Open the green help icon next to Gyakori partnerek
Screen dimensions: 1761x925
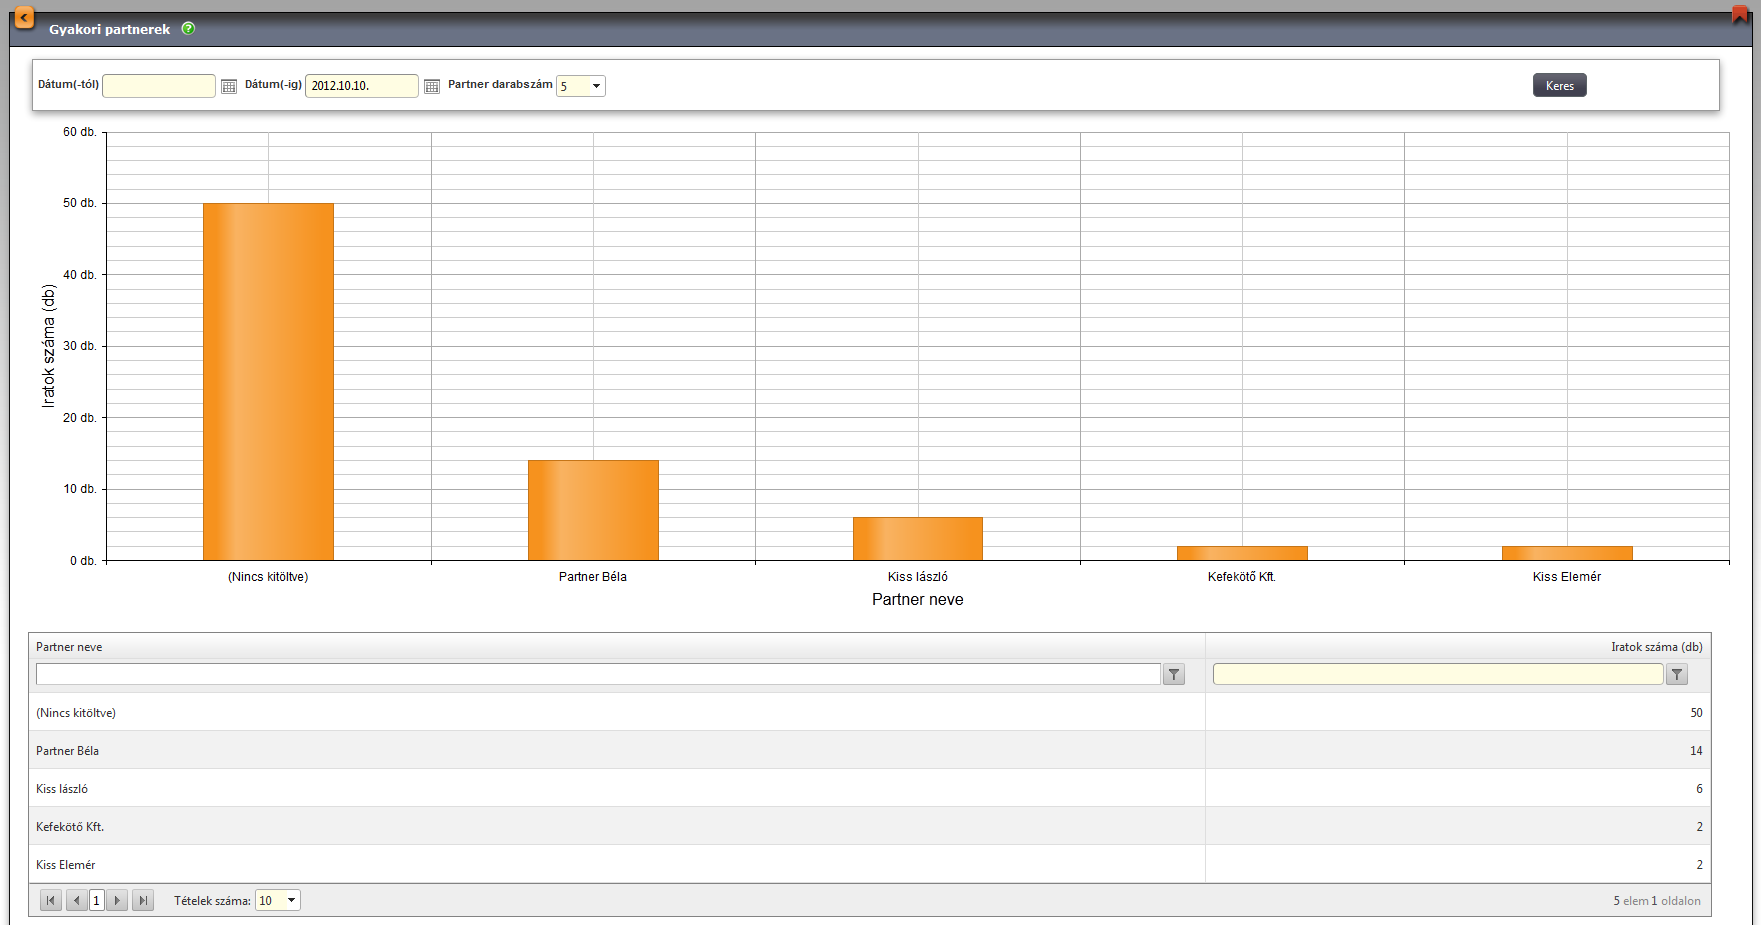click(188, 29)
